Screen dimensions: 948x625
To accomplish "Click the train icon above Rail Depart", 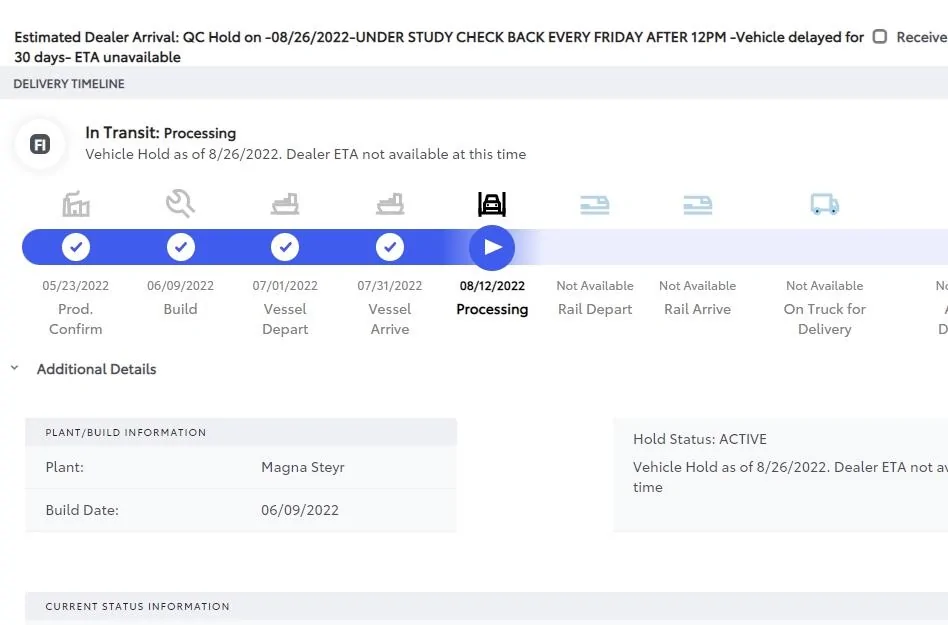I will click(595, 205).
